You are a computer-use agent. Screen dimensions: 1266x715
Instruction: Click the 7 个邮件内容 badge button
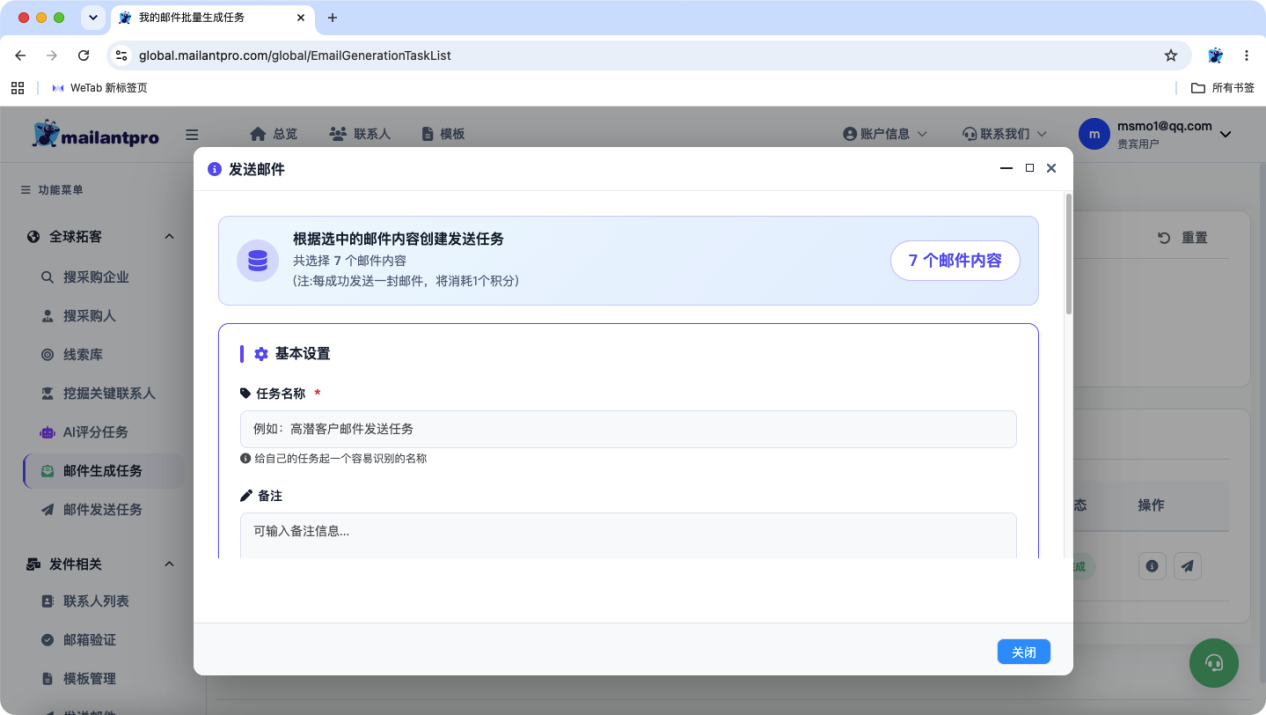955,261
